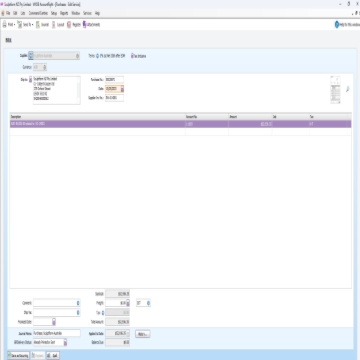Click the Journal Memo field
Viewport: 360px width, 360px height.
(x=57, y=333)
